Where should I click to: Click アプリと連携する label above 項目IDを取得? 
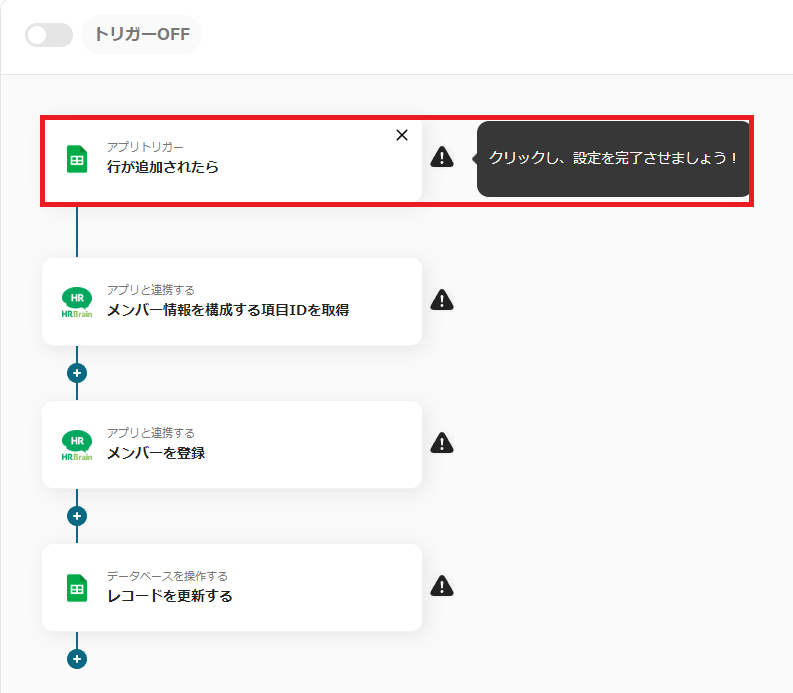click(151, 290)
